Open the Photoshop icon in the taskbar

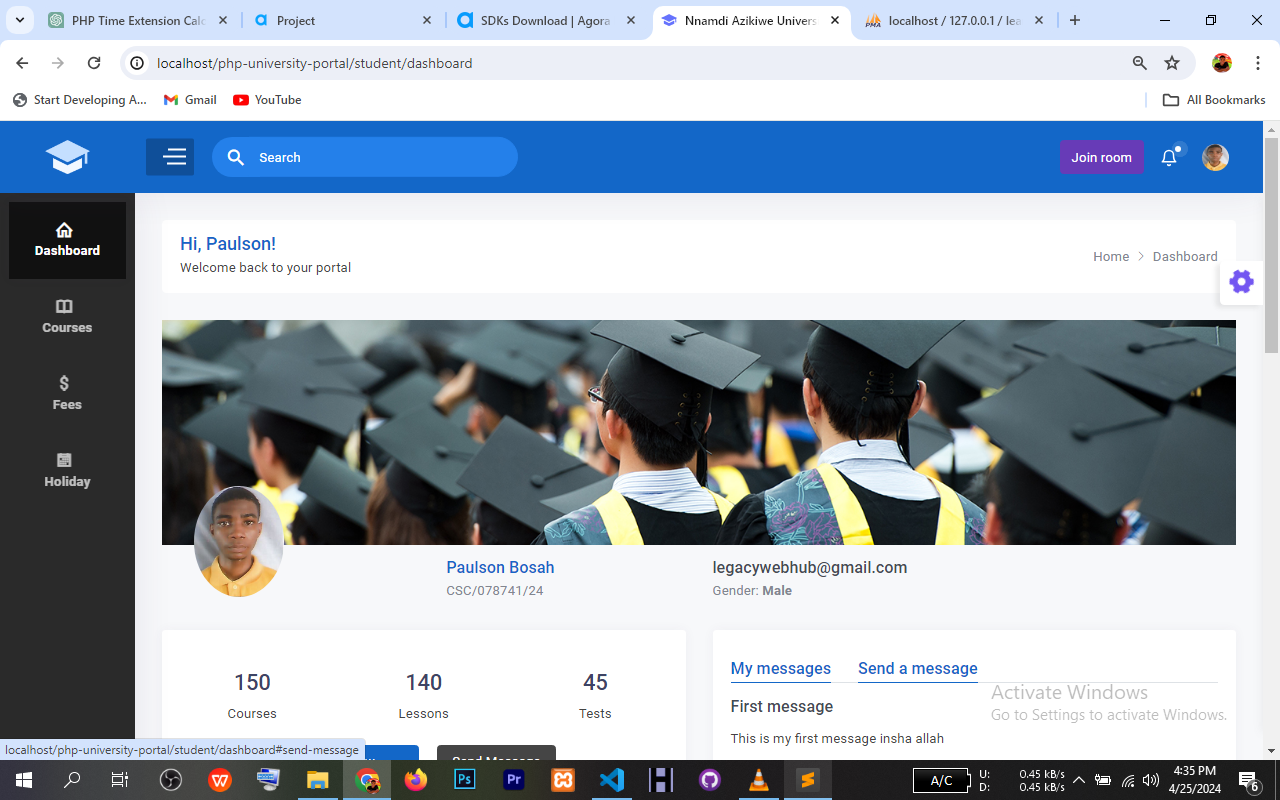(x=464, y=779)
